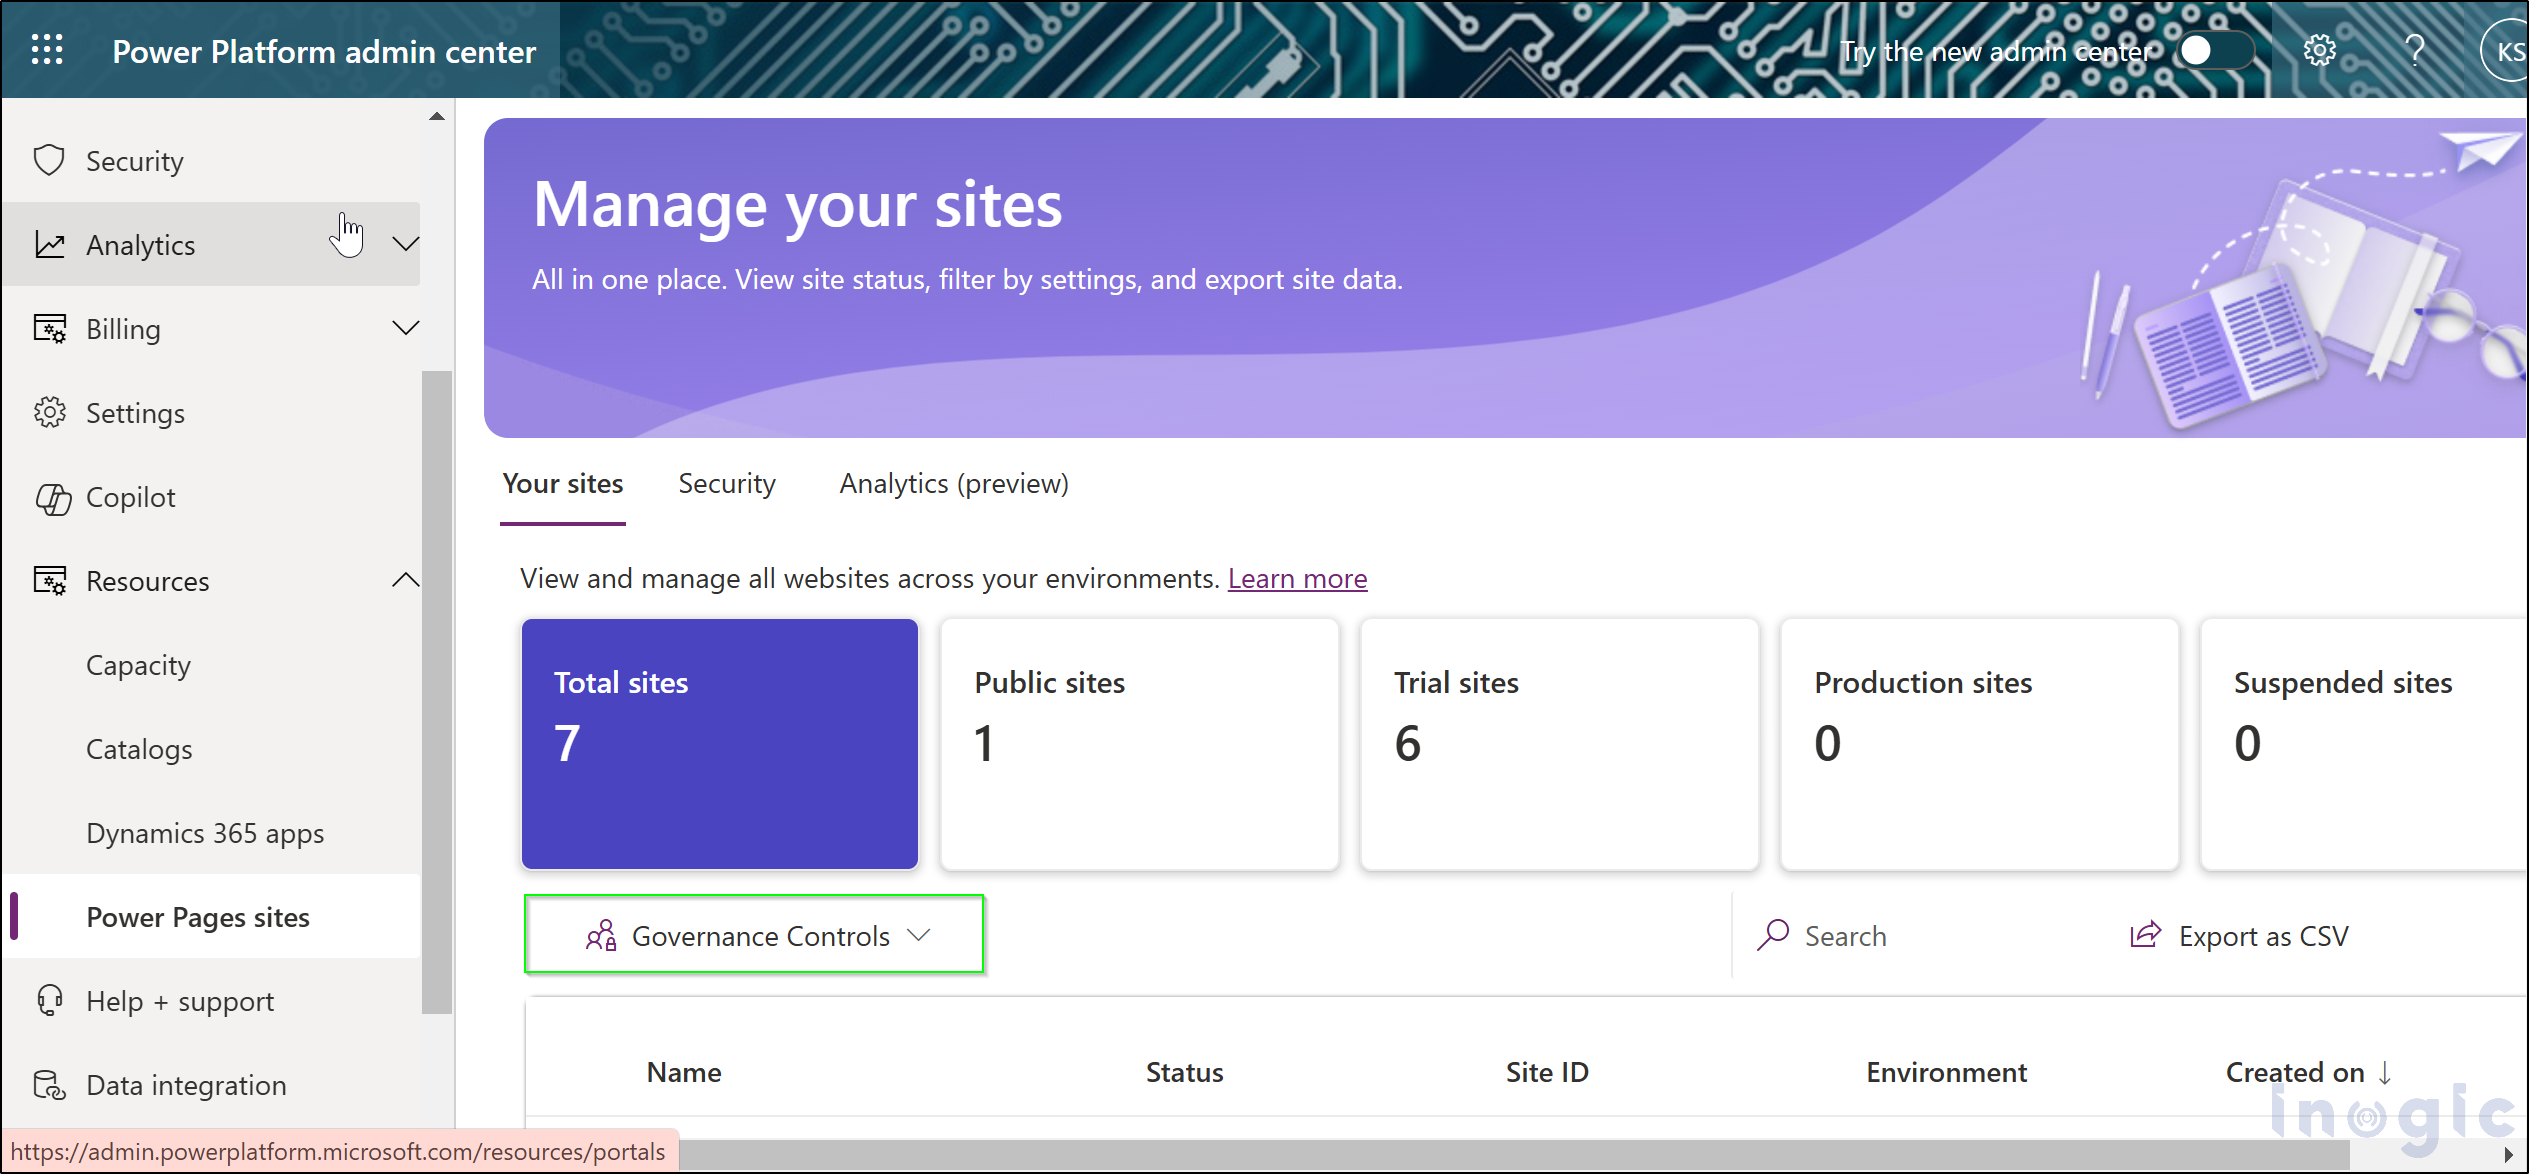This screenshot has height=1174, width=2529.
Task: Open the KS account avatar
Action: click(2504, 51)
